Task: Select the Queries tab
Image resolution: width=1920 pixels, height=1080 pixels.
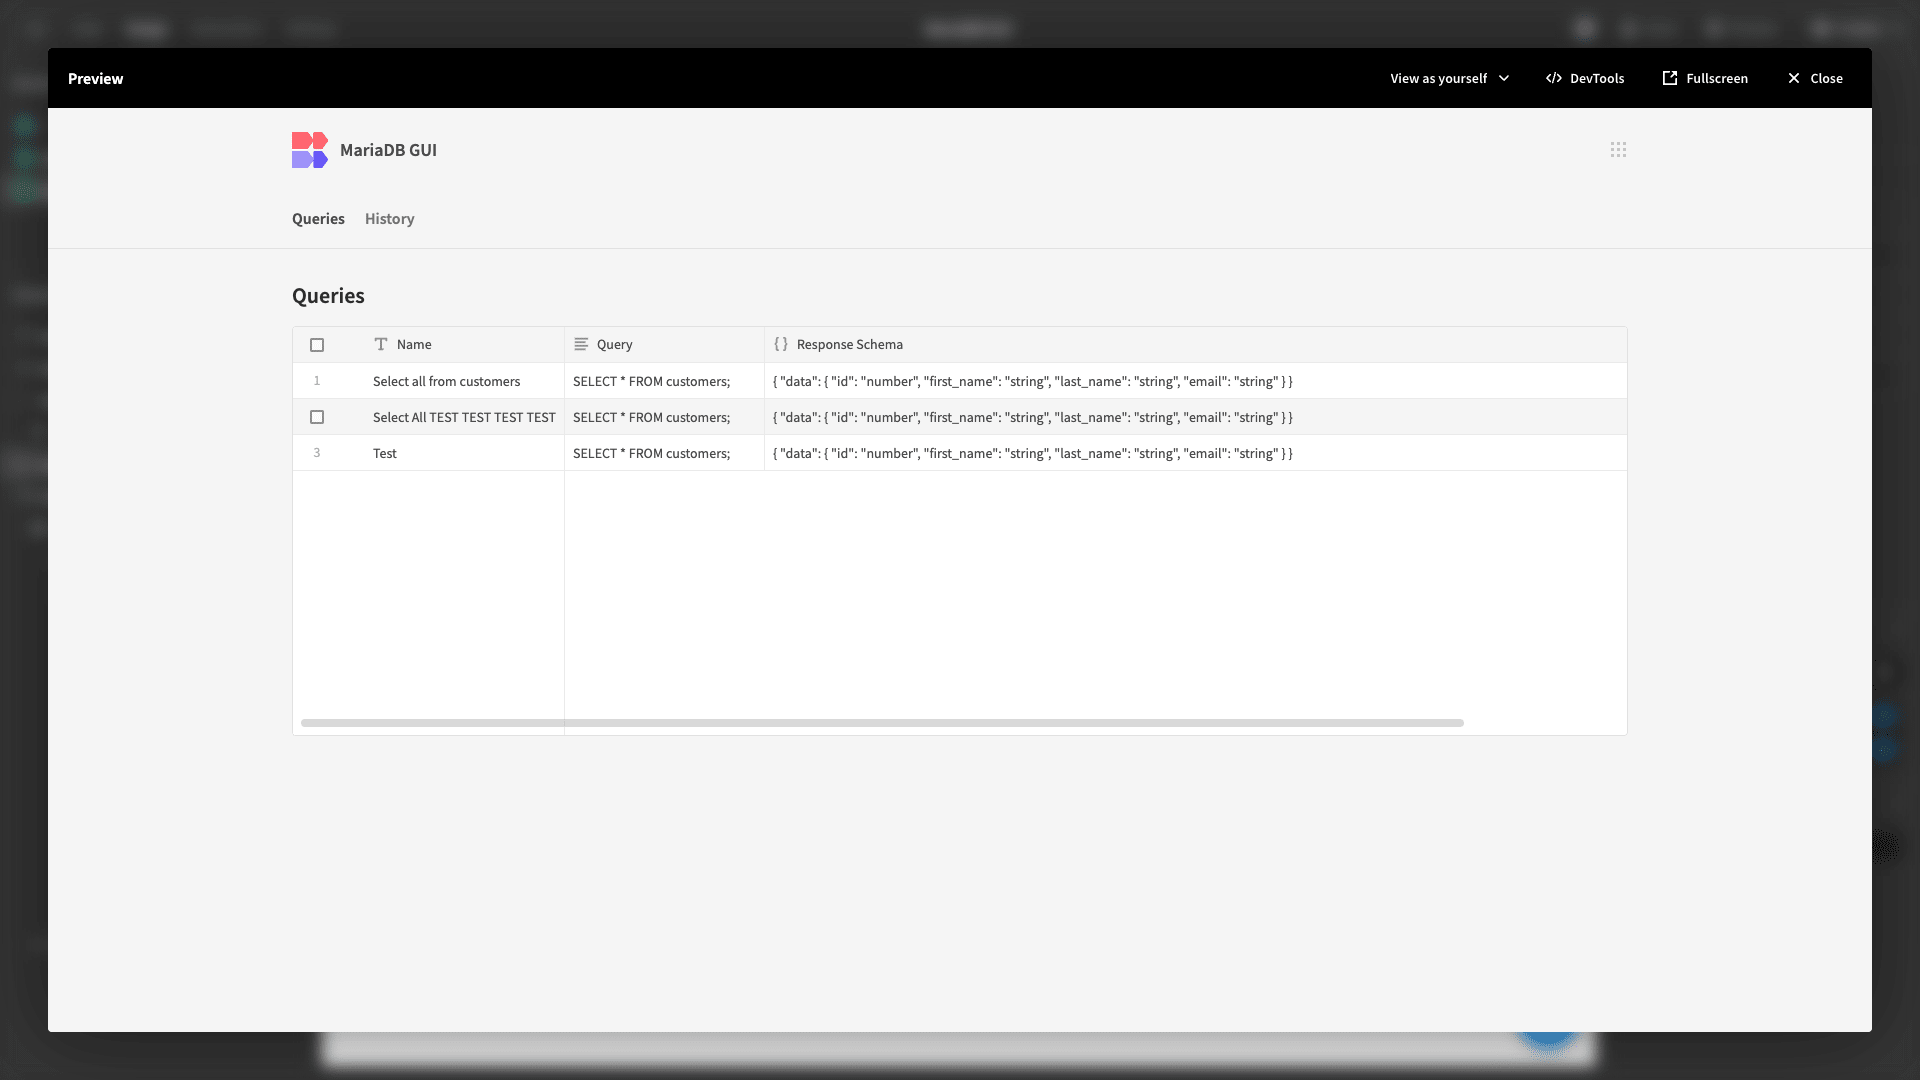Action: point(318,219)
